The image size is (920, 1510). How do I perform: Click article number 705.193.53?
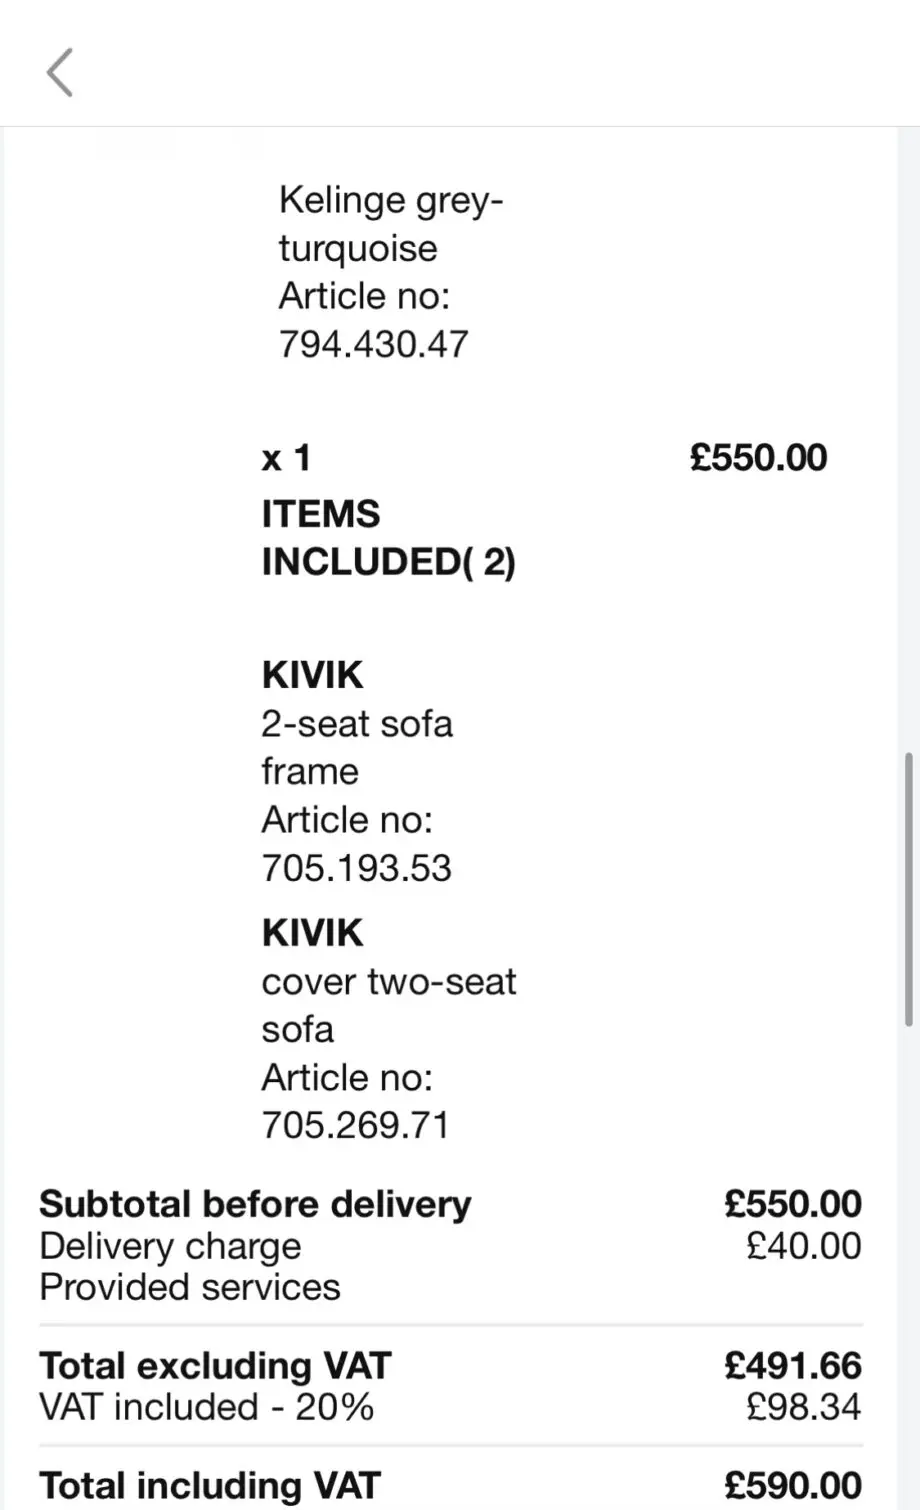(356, 867)
